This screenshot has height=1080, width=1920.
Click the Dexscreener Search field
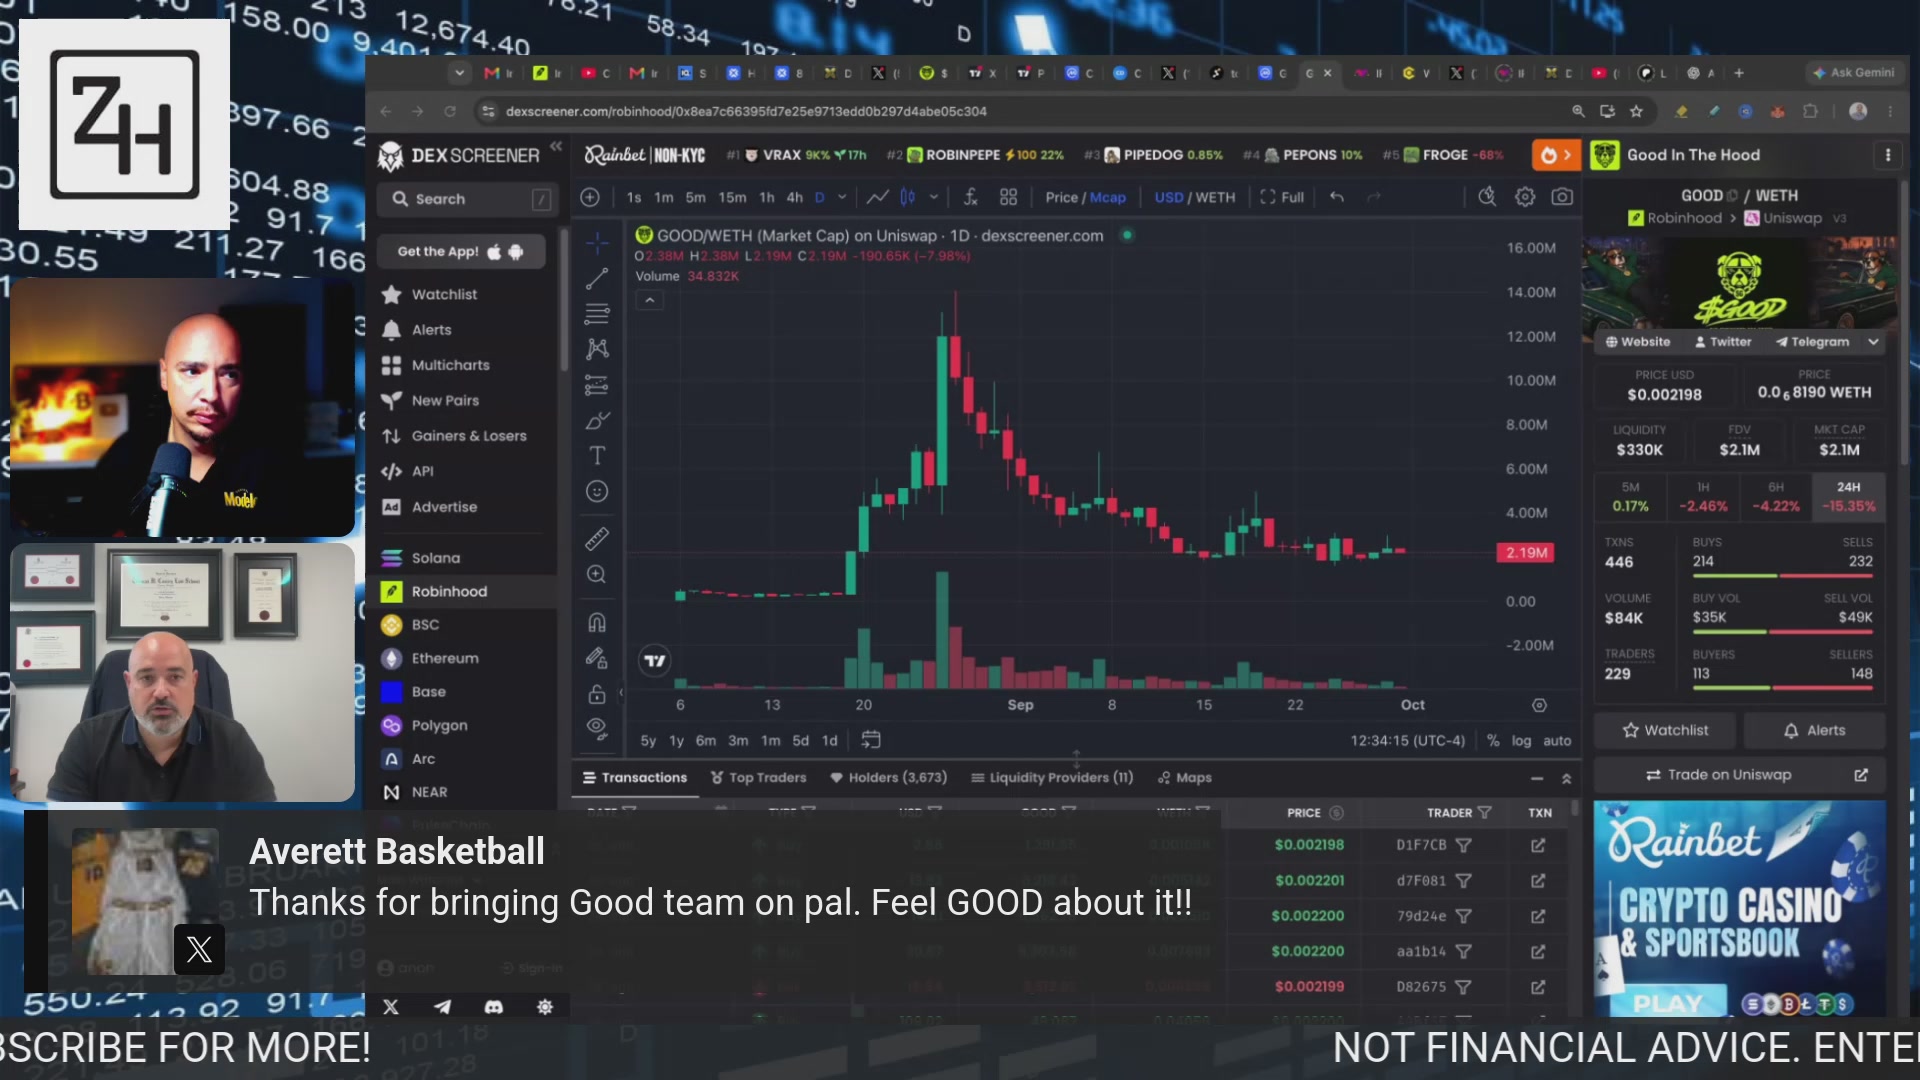click(x=466, y=199)
